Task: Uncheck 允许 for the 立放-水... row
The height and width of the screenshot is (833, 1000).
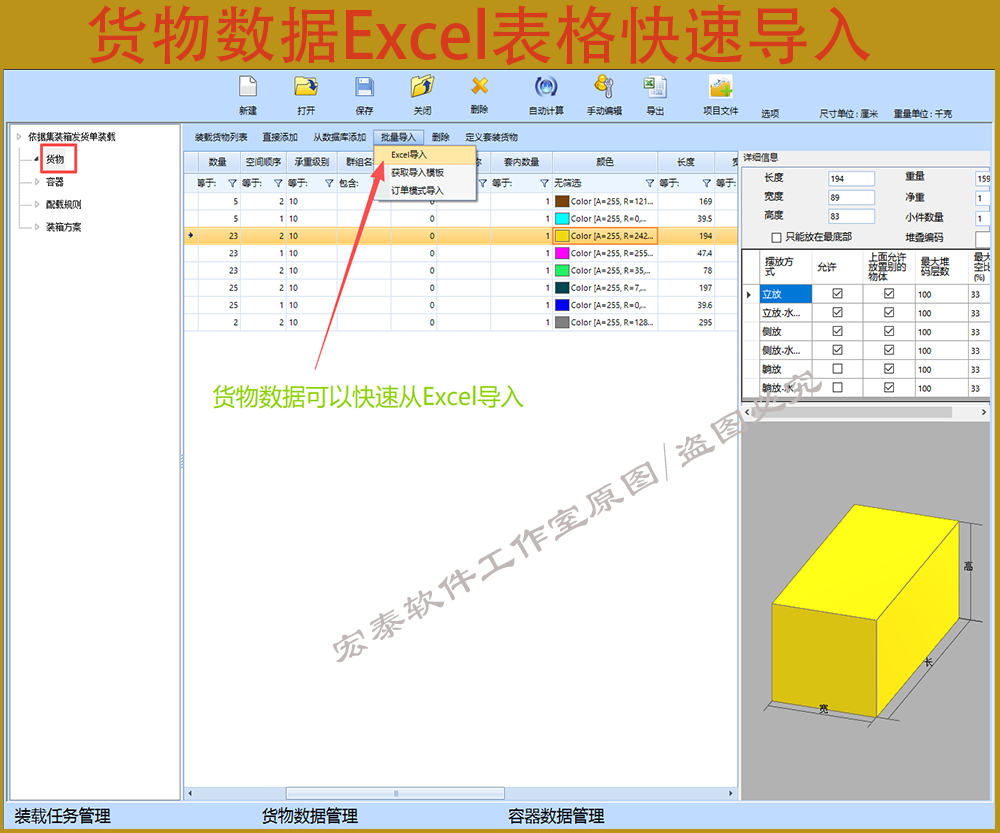Action: pos(837,312)
